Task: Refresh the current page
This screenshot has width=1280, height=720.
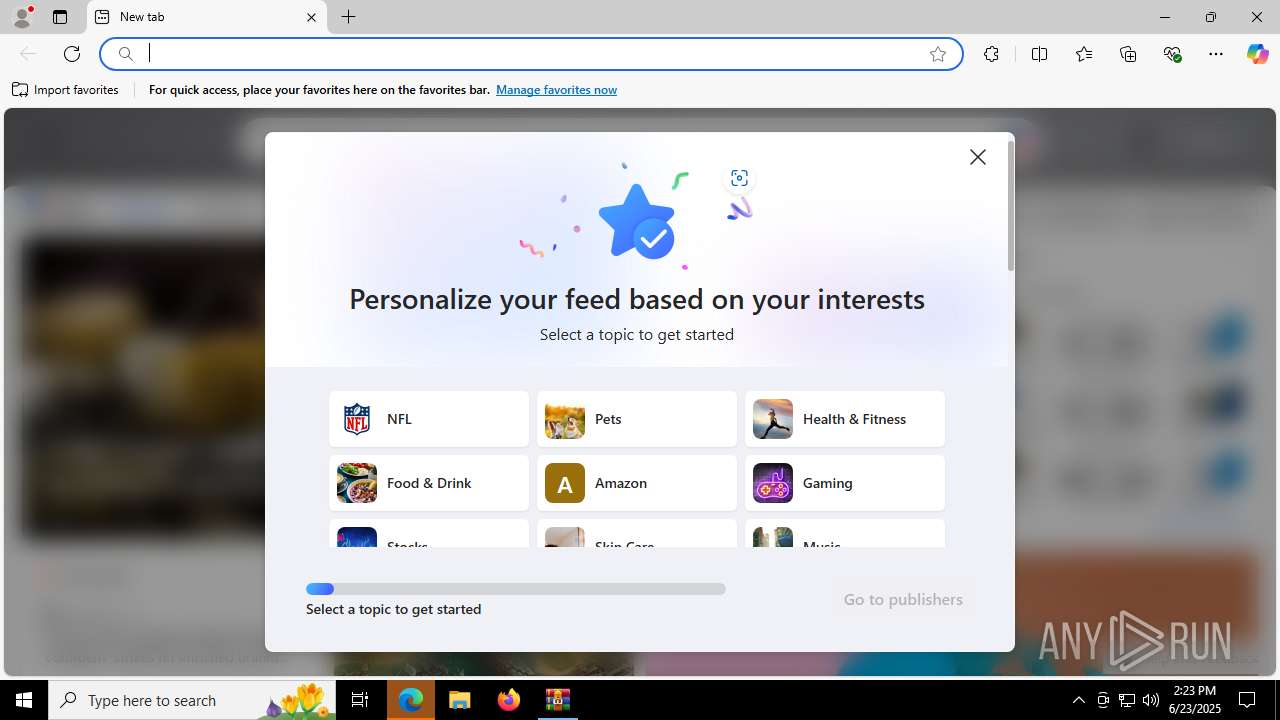Action: click(72, 54)
